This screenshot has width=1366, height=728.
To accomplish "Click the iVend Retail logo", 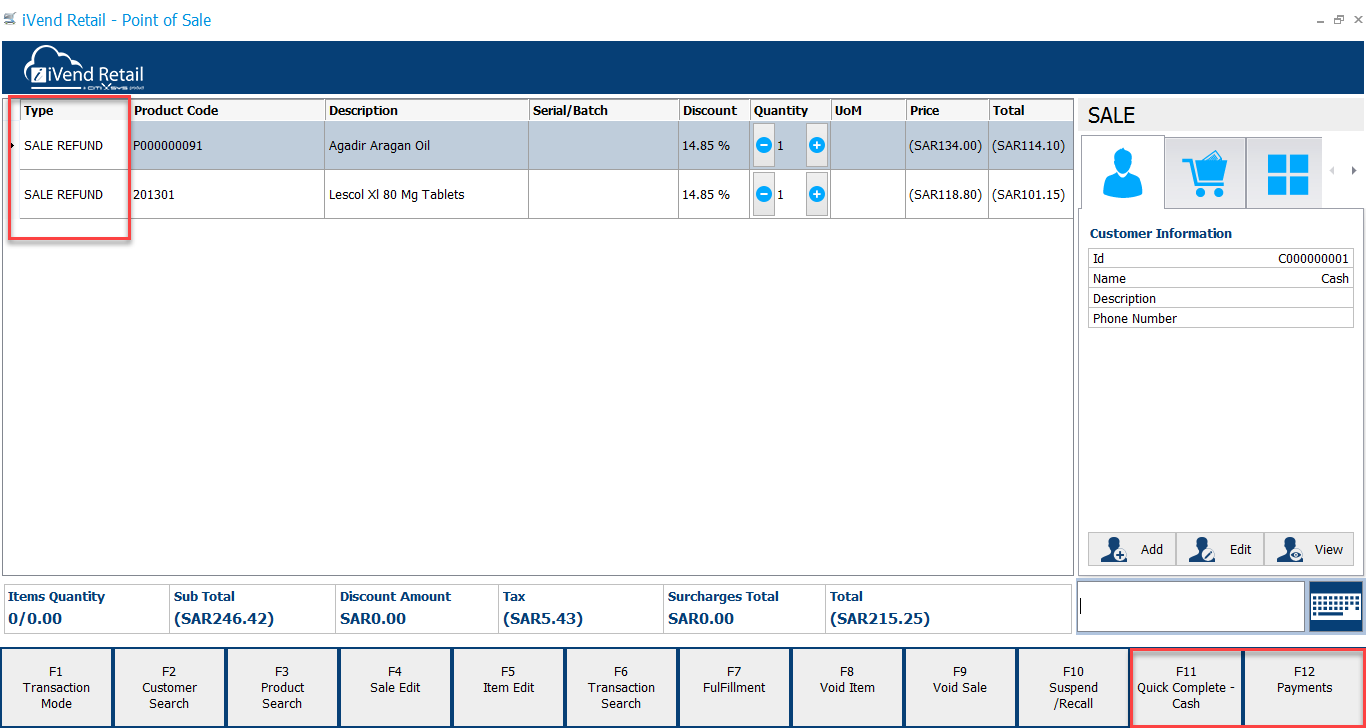I will tap(85, 68).
